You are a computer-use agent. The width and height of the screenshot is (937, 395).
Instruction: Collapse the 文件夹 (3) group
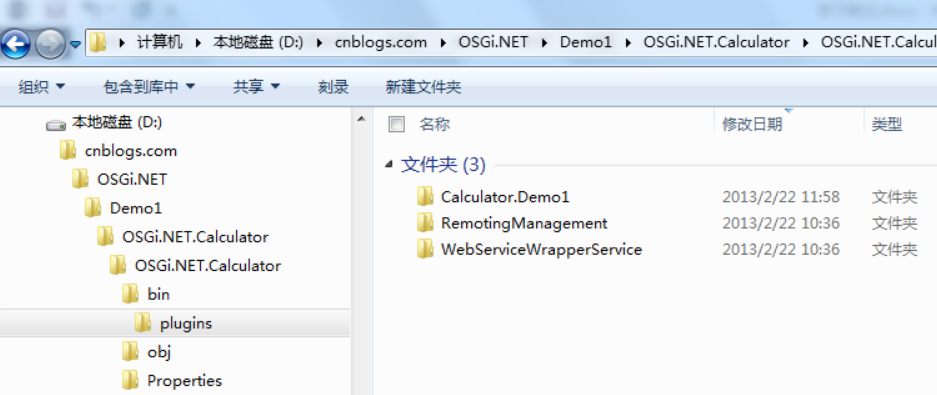[x=390, y=165]
